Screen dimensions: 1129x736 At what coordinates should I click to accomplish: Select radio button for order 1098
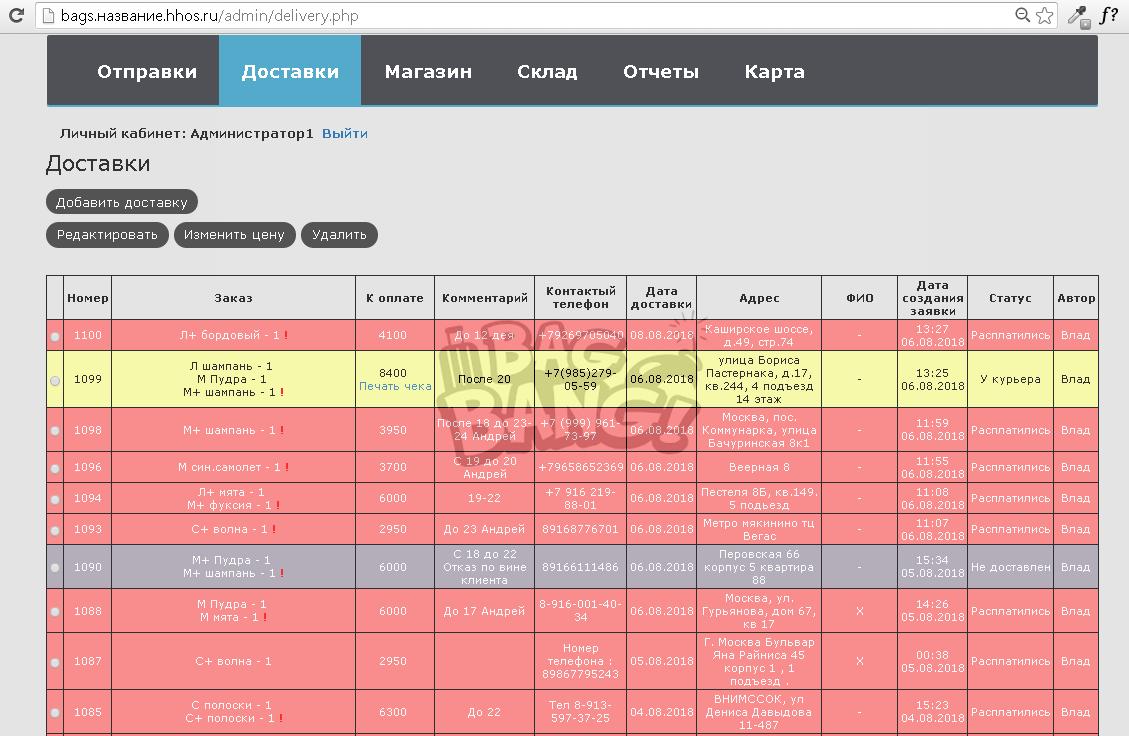point(55,431)
